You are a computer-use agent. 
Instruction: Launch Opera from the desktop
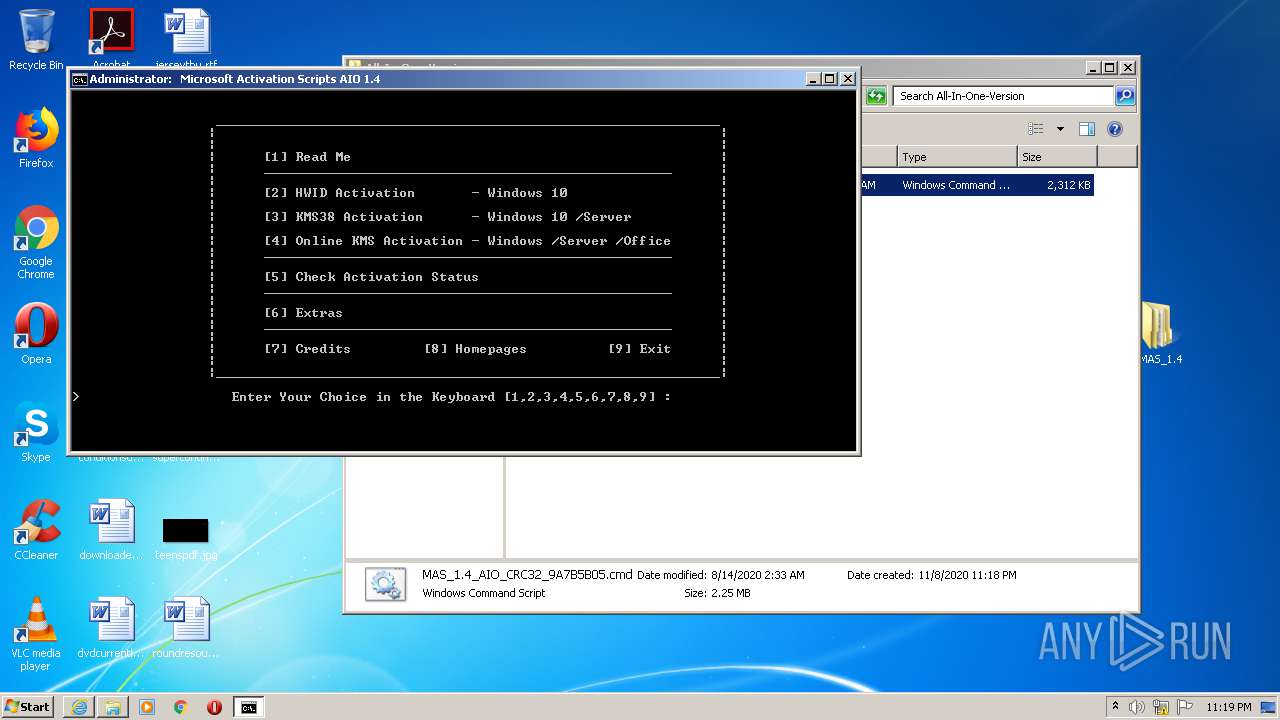pyautogui.click(x=36, y=334)
